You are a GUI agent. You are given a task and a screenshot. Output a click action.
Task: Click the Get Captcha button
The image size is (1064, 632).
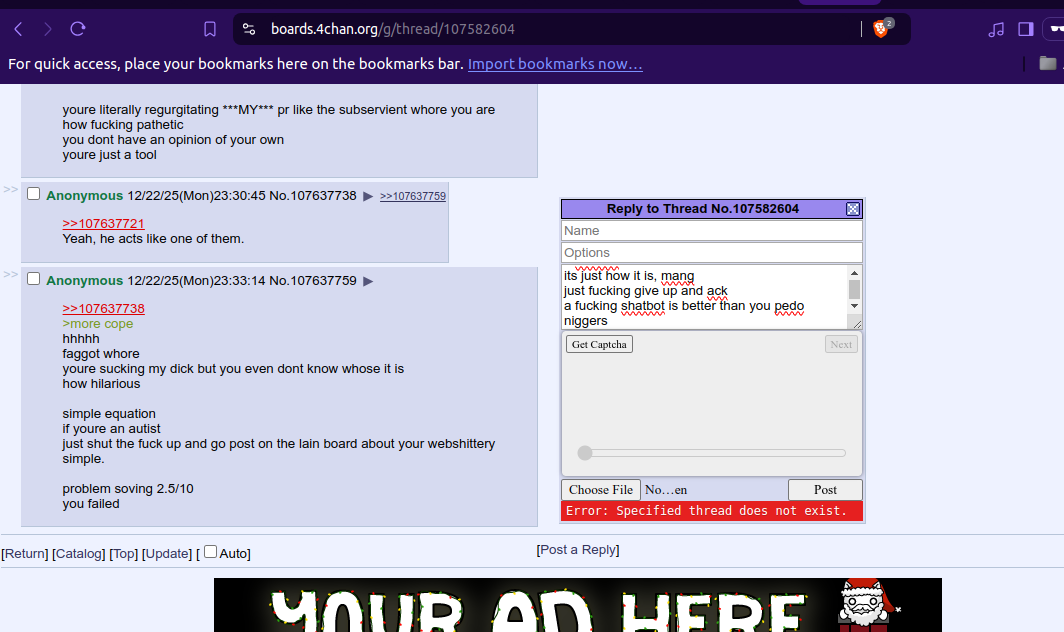(x=599, y=344)
